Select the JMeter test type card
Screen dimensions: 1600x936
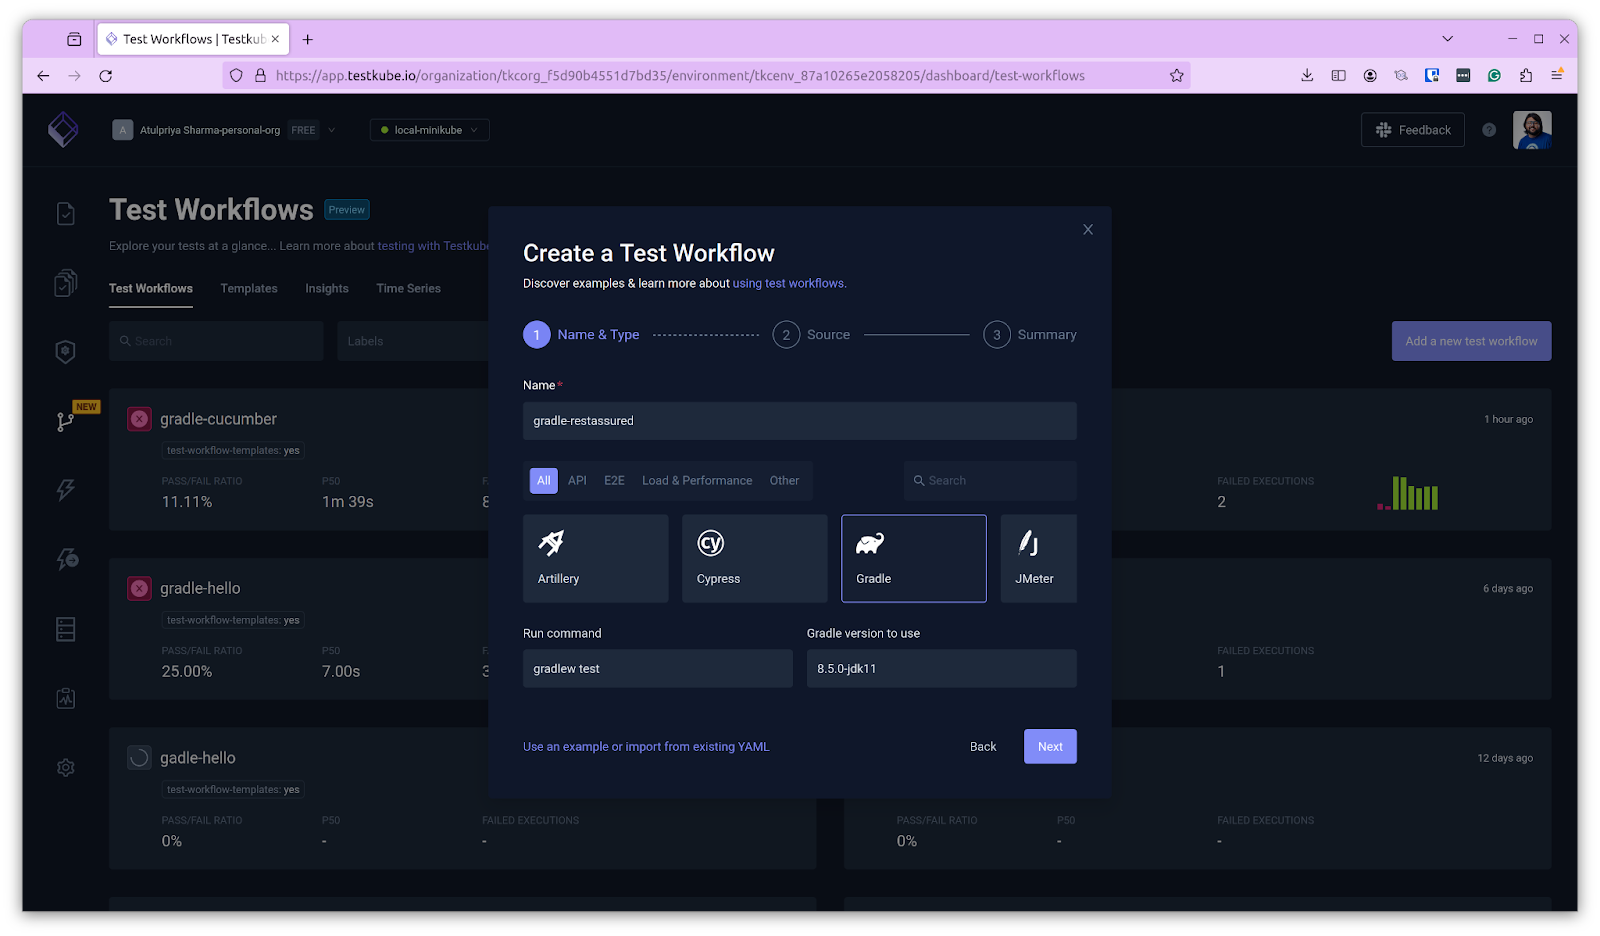[x=1038, y=558]
